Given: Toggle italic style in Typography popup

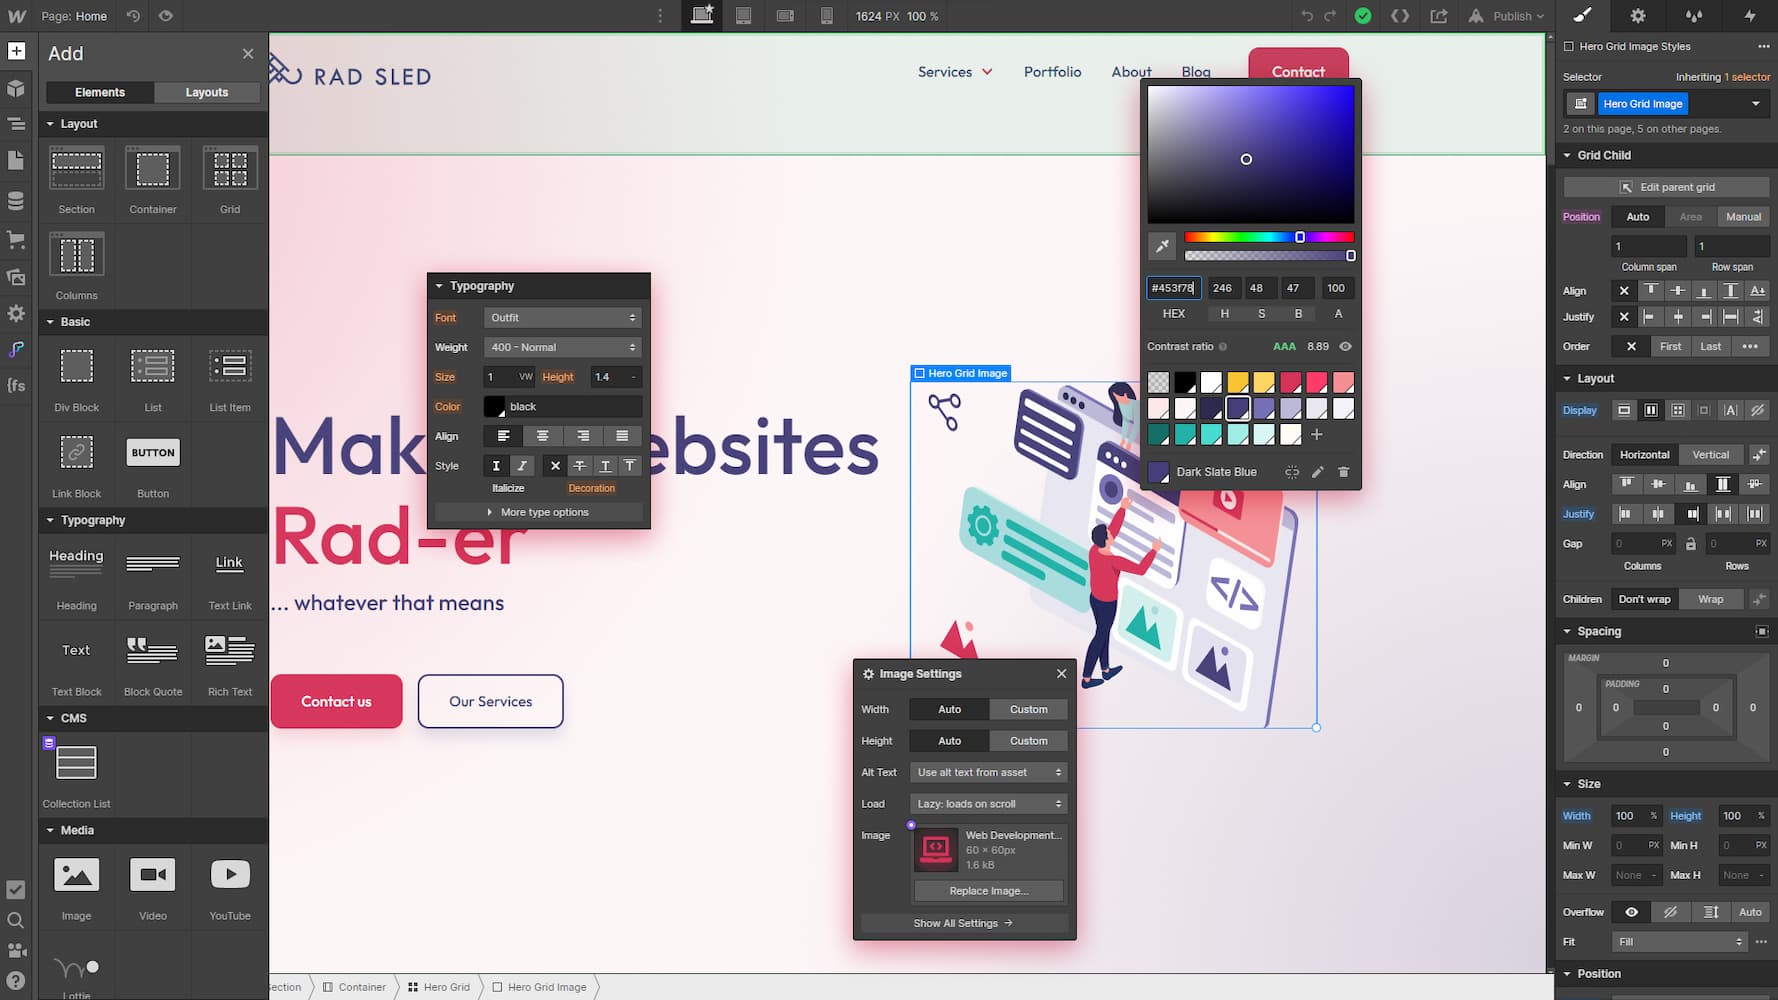Looking at the screenshot, I should tap(521, 465).
